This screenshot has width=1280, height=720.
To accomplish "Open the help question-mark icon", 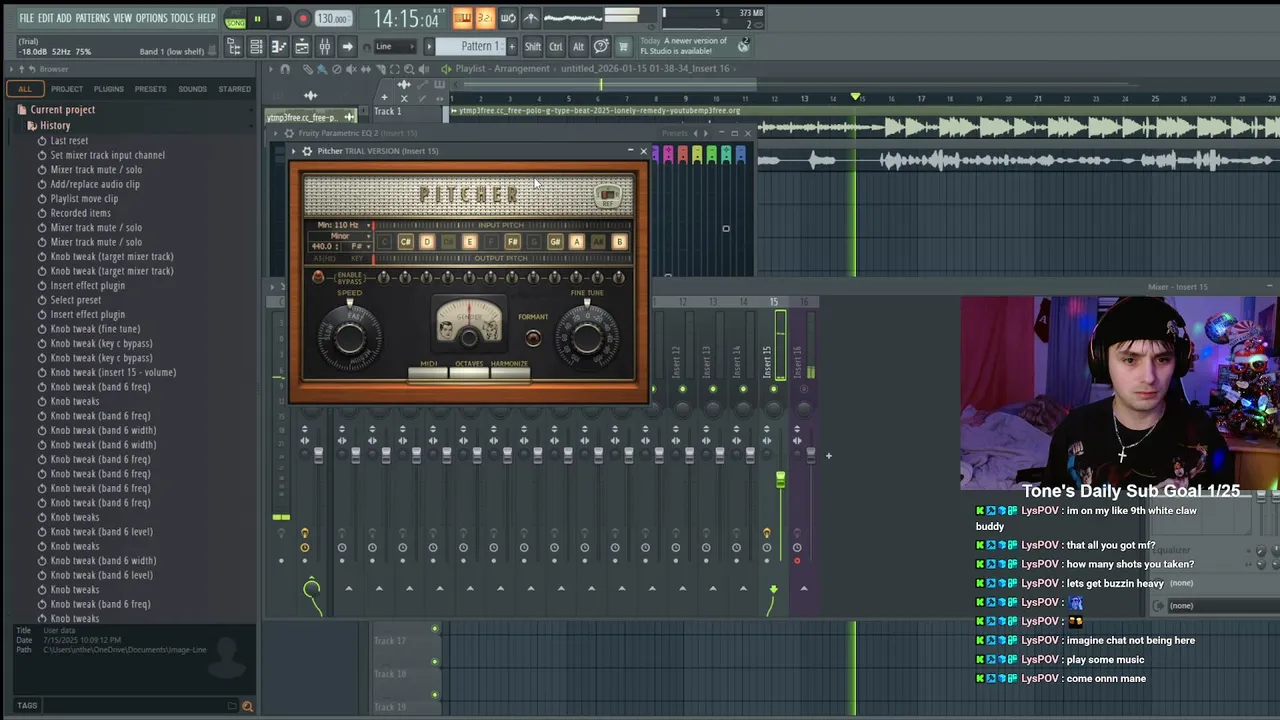I will tap(601, 47).
